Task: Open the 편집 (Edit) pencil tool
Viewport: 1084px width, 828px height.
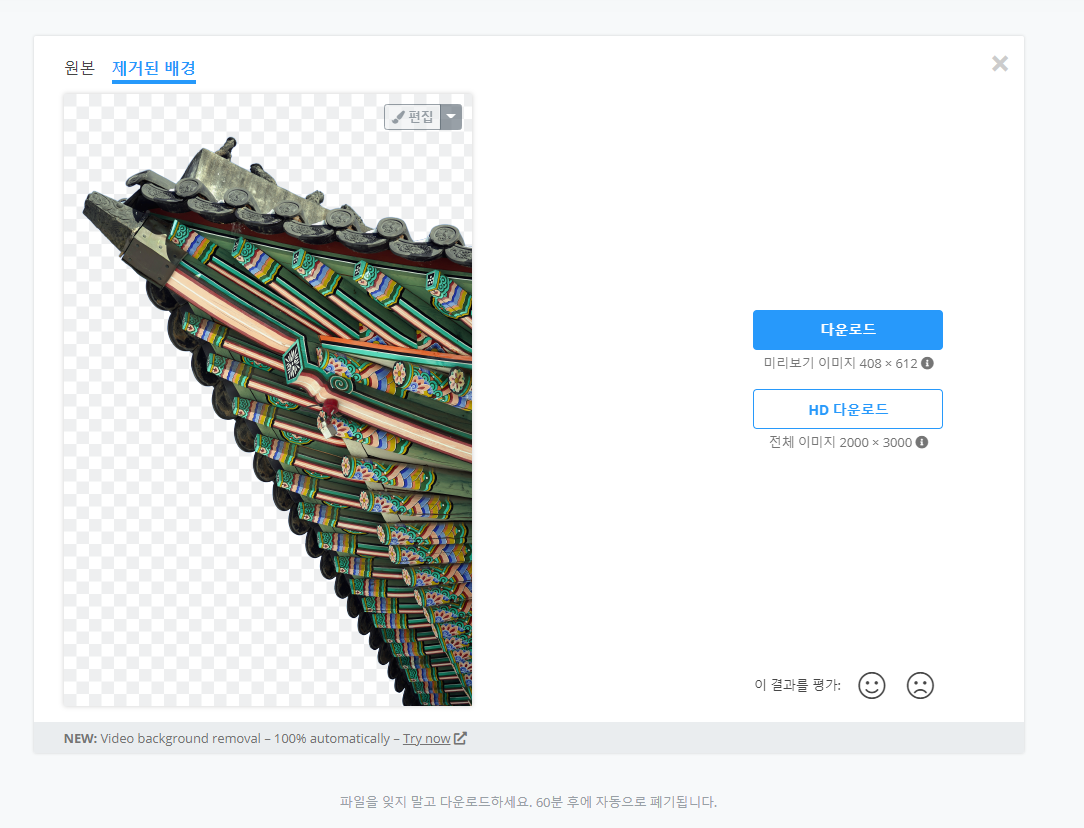Action: tap(411, 116)
